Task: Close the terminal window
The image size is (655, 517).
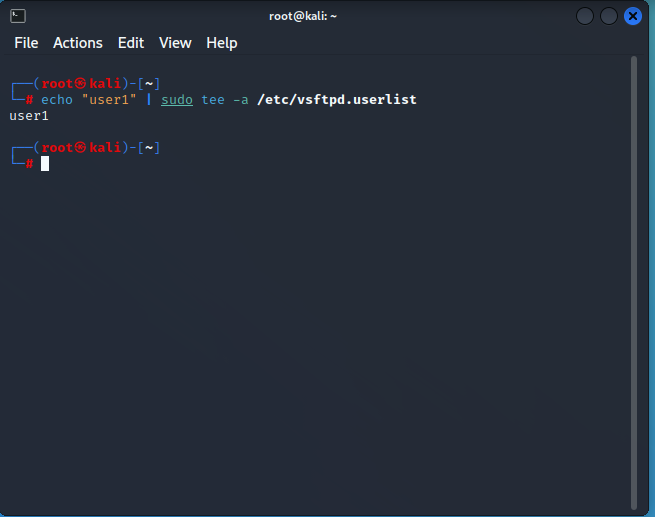Action: point(632,16)
